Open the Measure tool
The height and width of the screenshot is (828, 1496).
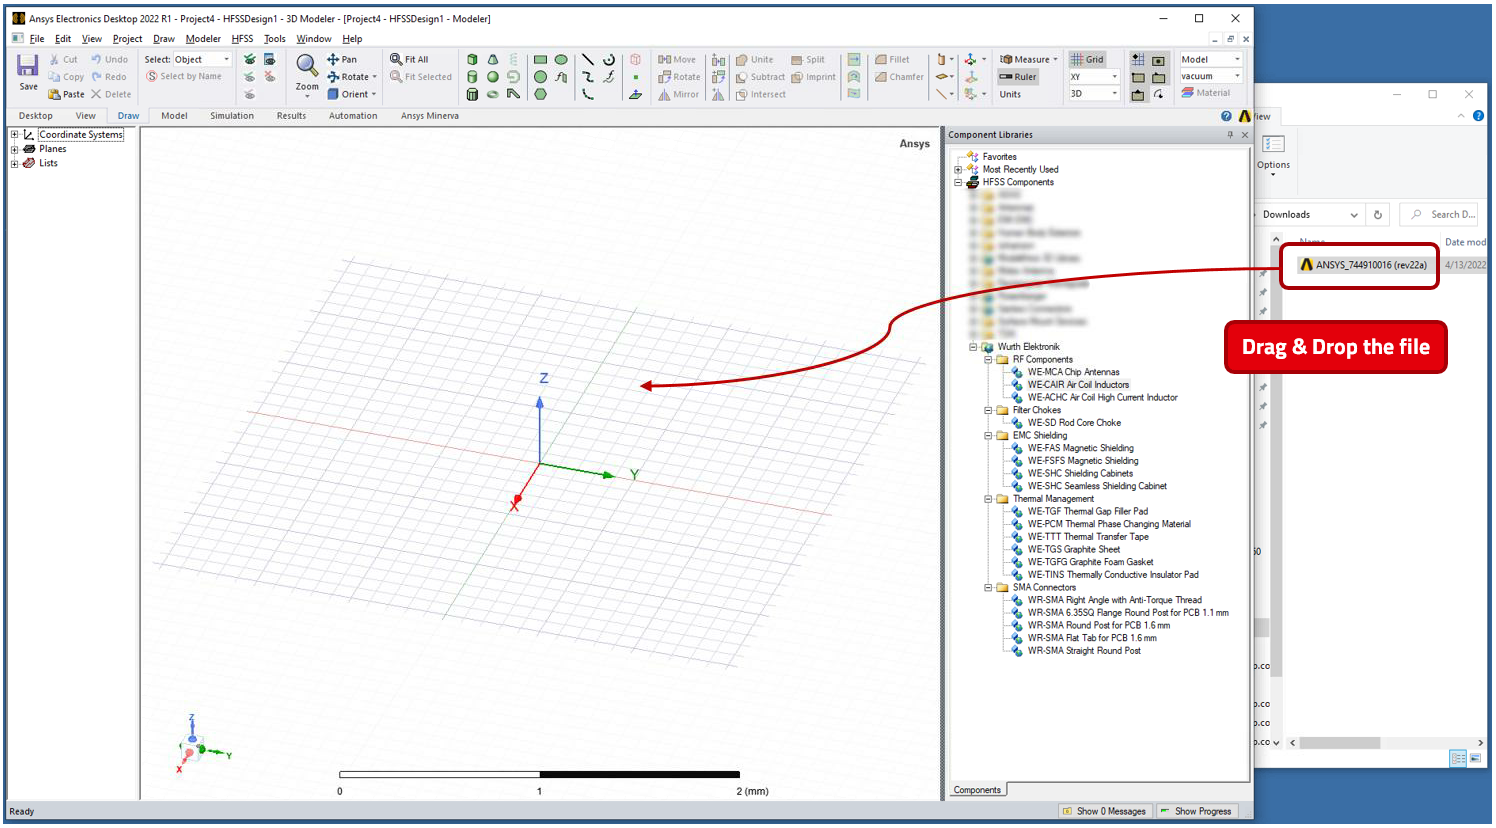coord(1026,58)
